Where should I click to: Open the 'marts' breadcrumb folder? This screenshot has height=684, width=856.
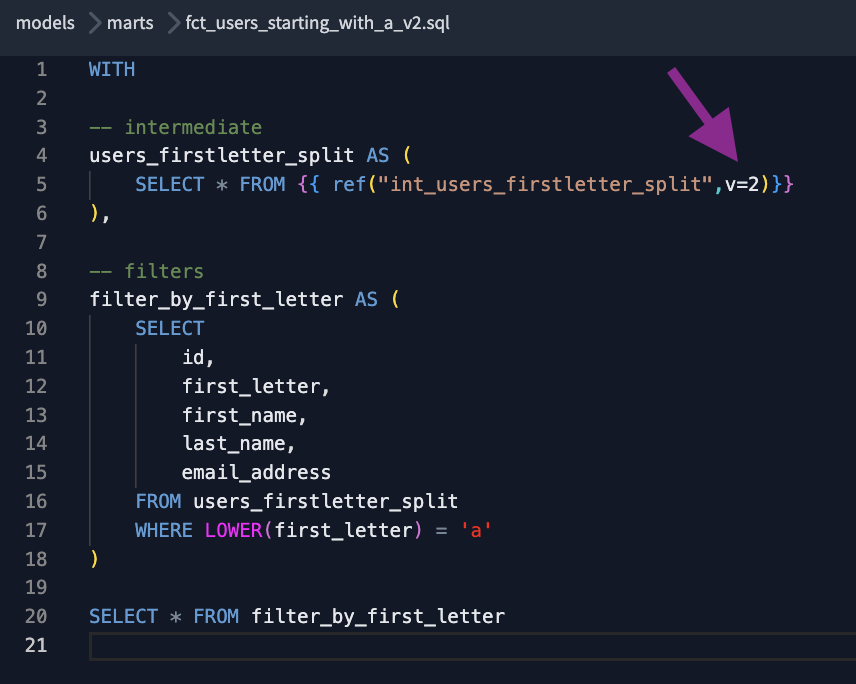coord(130,23)
